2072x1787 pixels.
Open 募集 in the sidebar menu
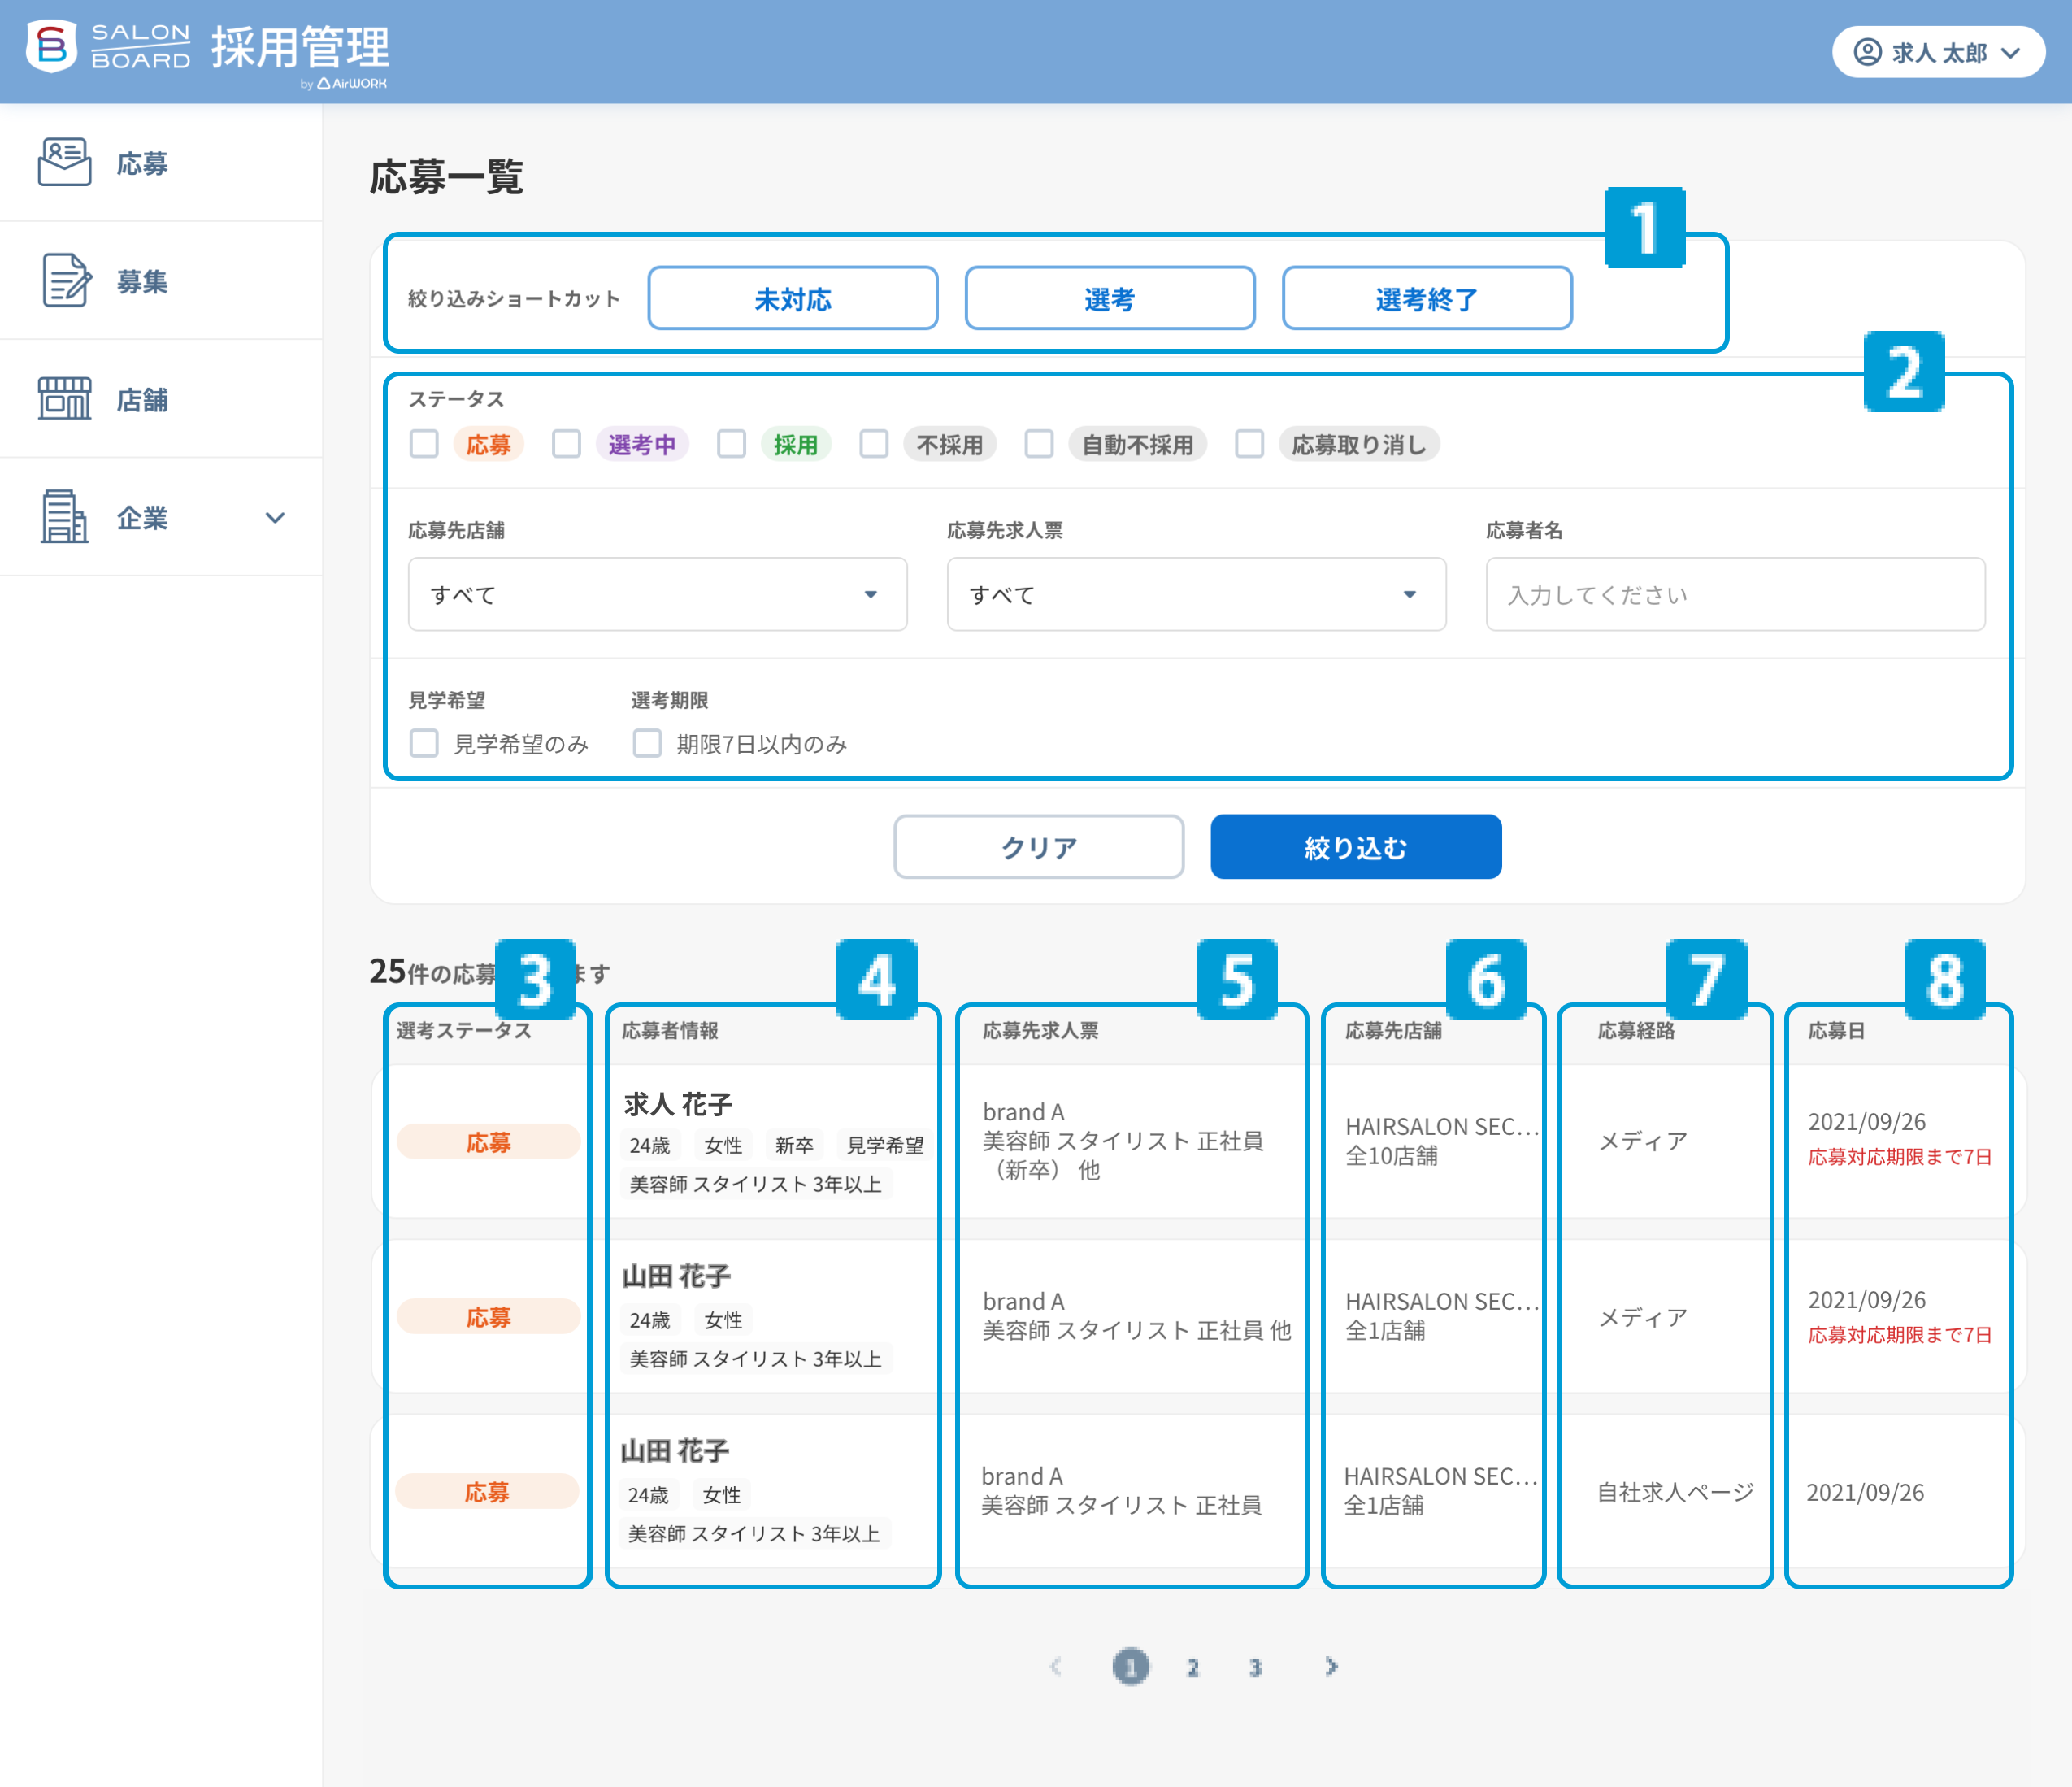[161, 281]
